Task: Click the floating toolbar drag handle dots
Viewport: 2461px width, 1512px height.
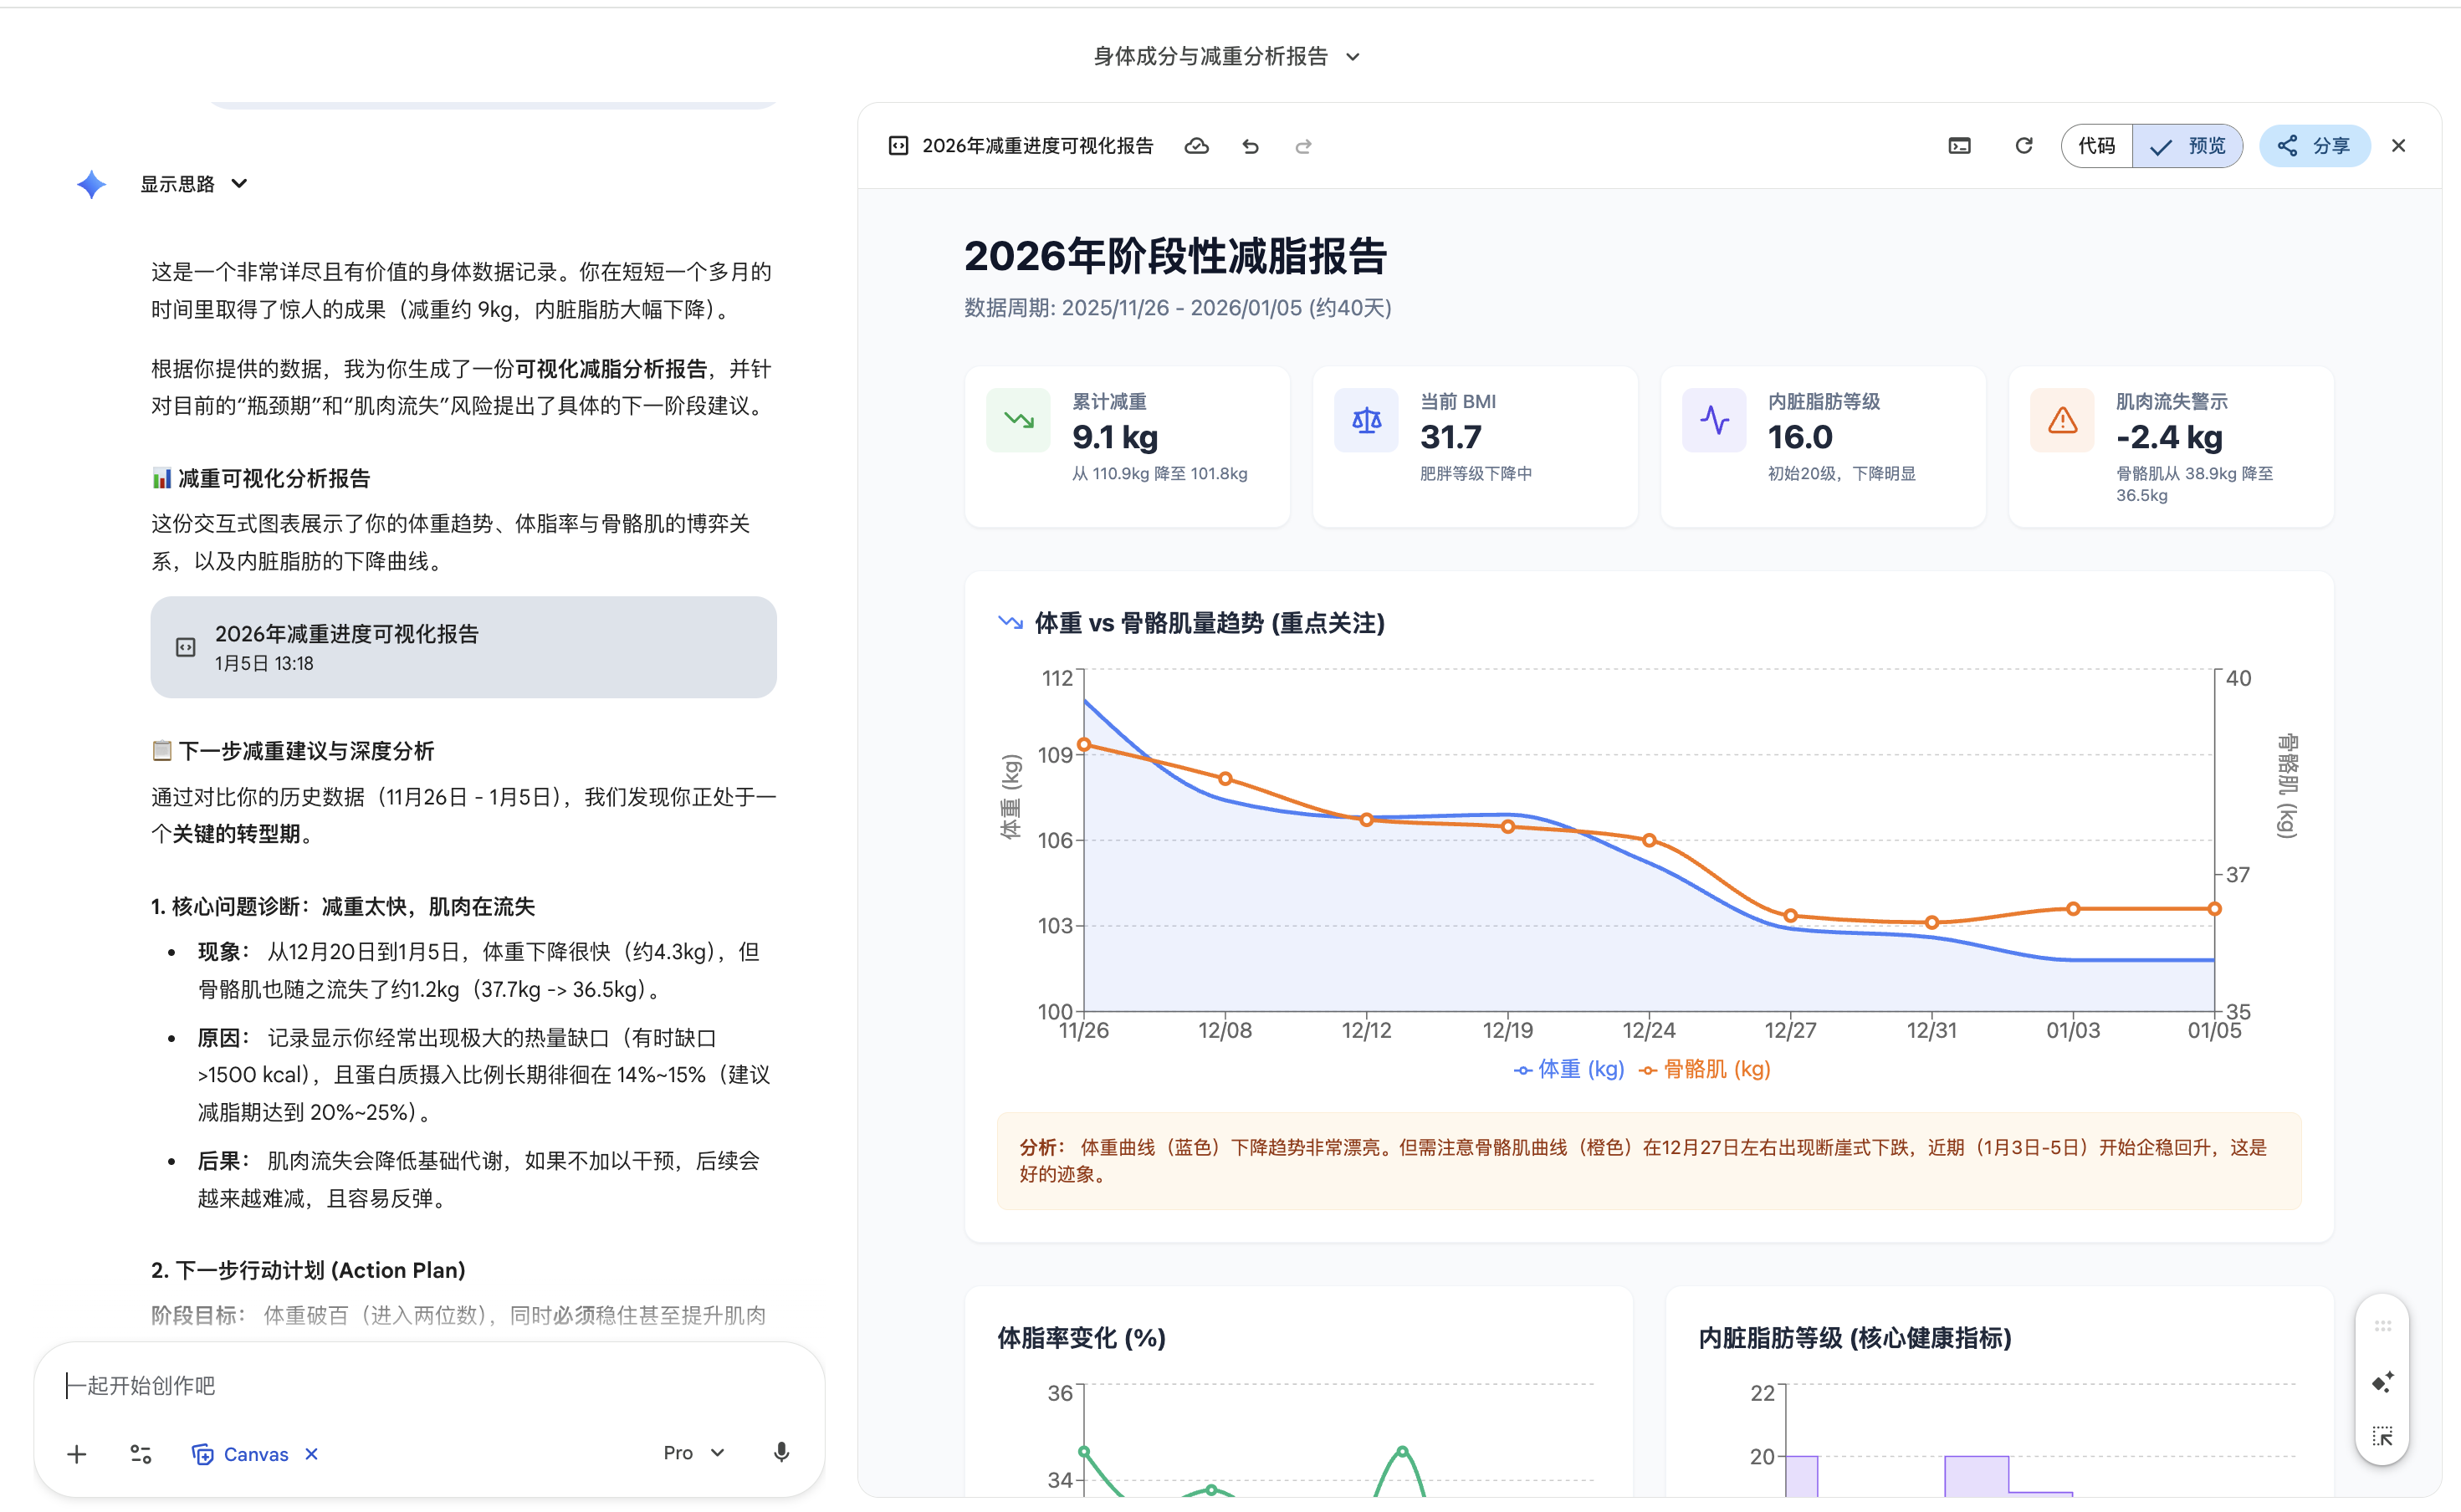Action: [2382, 1326]
